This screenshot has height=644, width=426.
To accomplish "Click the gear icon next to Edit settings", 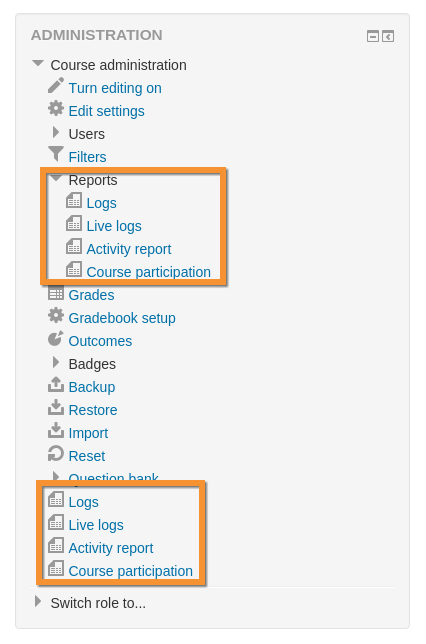I will 56,109.
